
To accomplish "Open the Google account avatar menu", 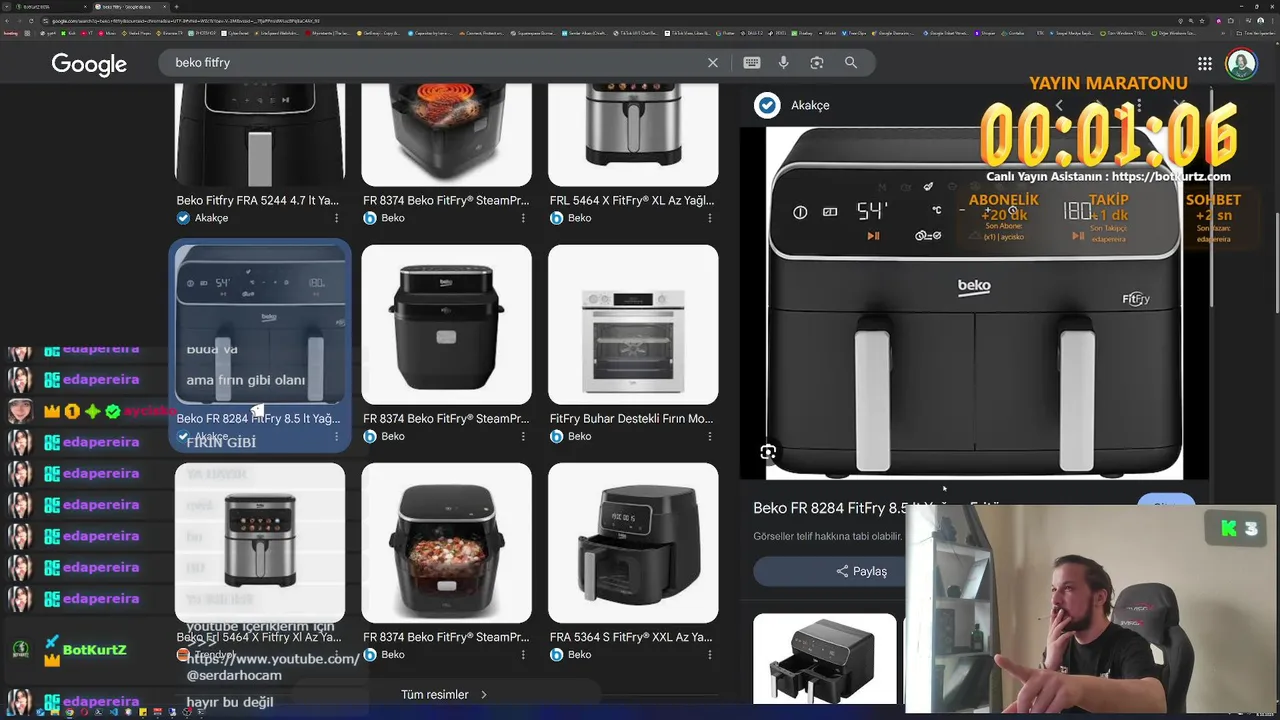I will click(x=1241, y=64).
